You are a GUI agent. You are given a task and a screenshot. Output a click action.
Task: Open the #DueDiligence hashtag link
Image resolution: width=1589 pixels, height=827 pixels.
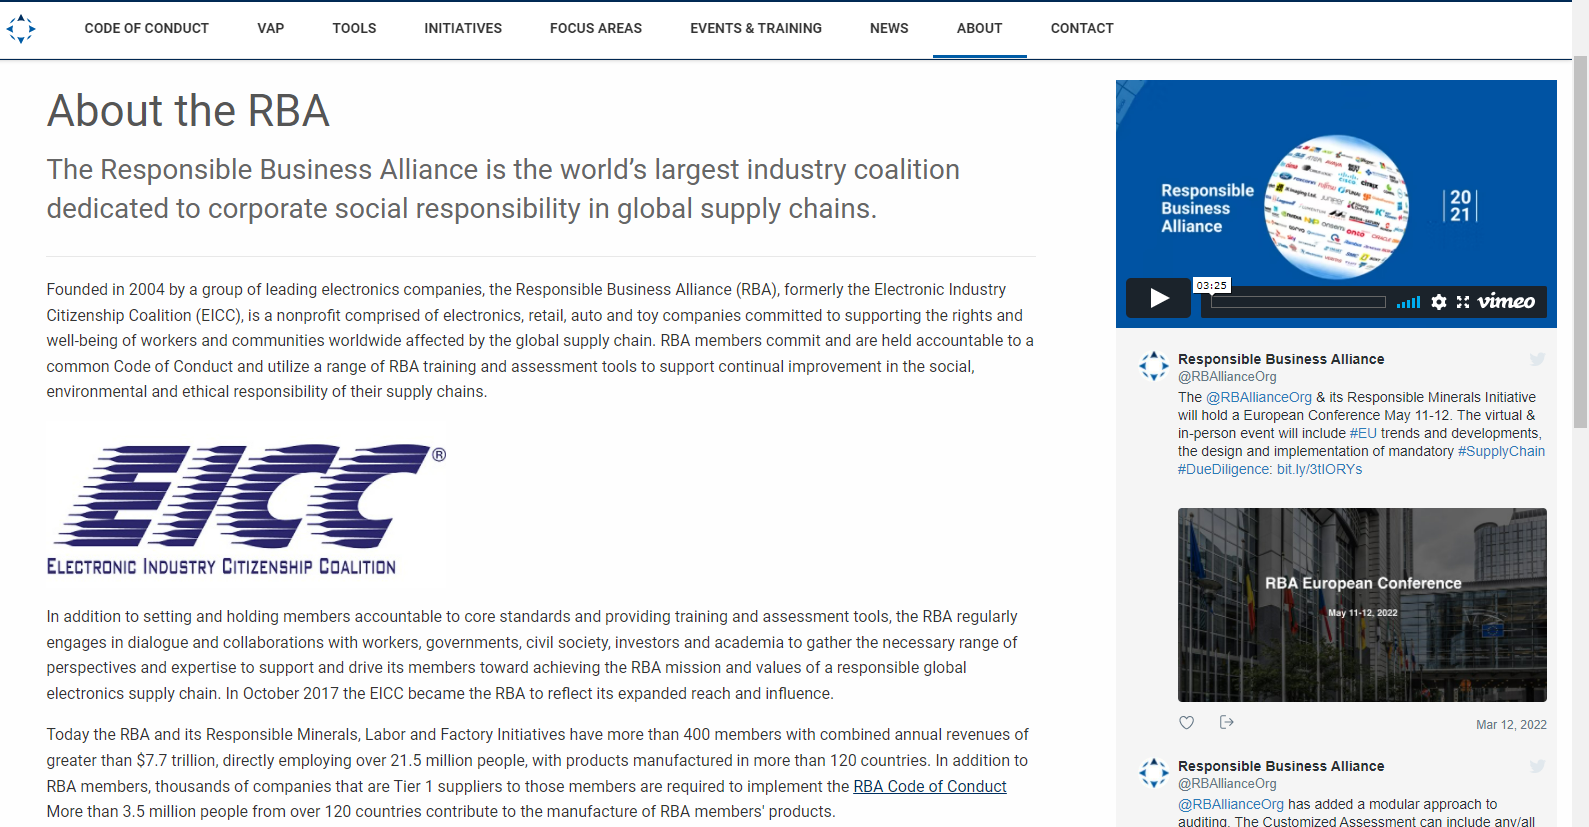pos(1225,469)
